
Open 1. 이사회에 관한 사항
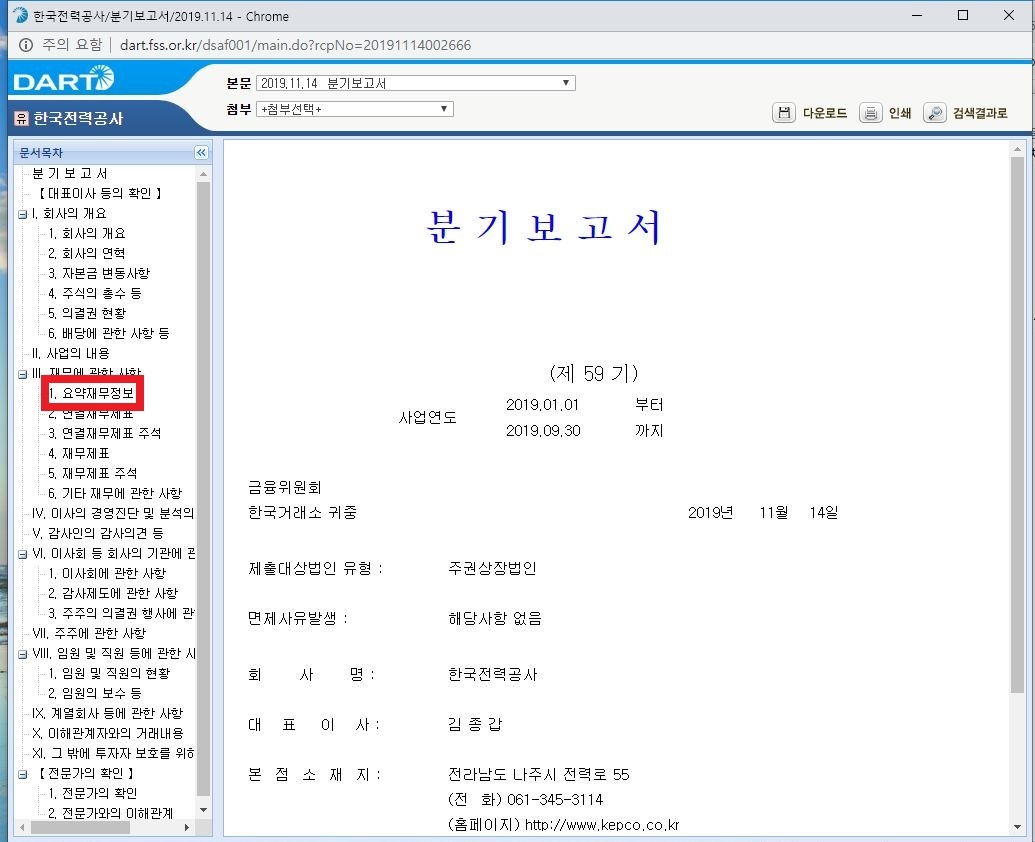coord(107,573)
